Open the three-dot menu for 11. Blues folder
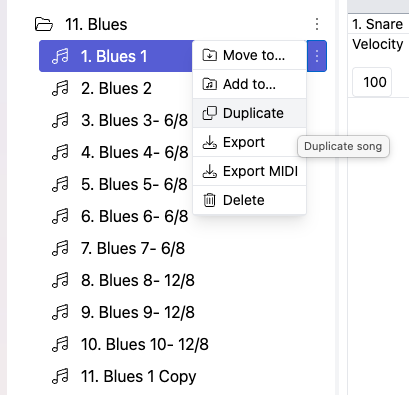409x395 pixels. click(x=317, y=24)
